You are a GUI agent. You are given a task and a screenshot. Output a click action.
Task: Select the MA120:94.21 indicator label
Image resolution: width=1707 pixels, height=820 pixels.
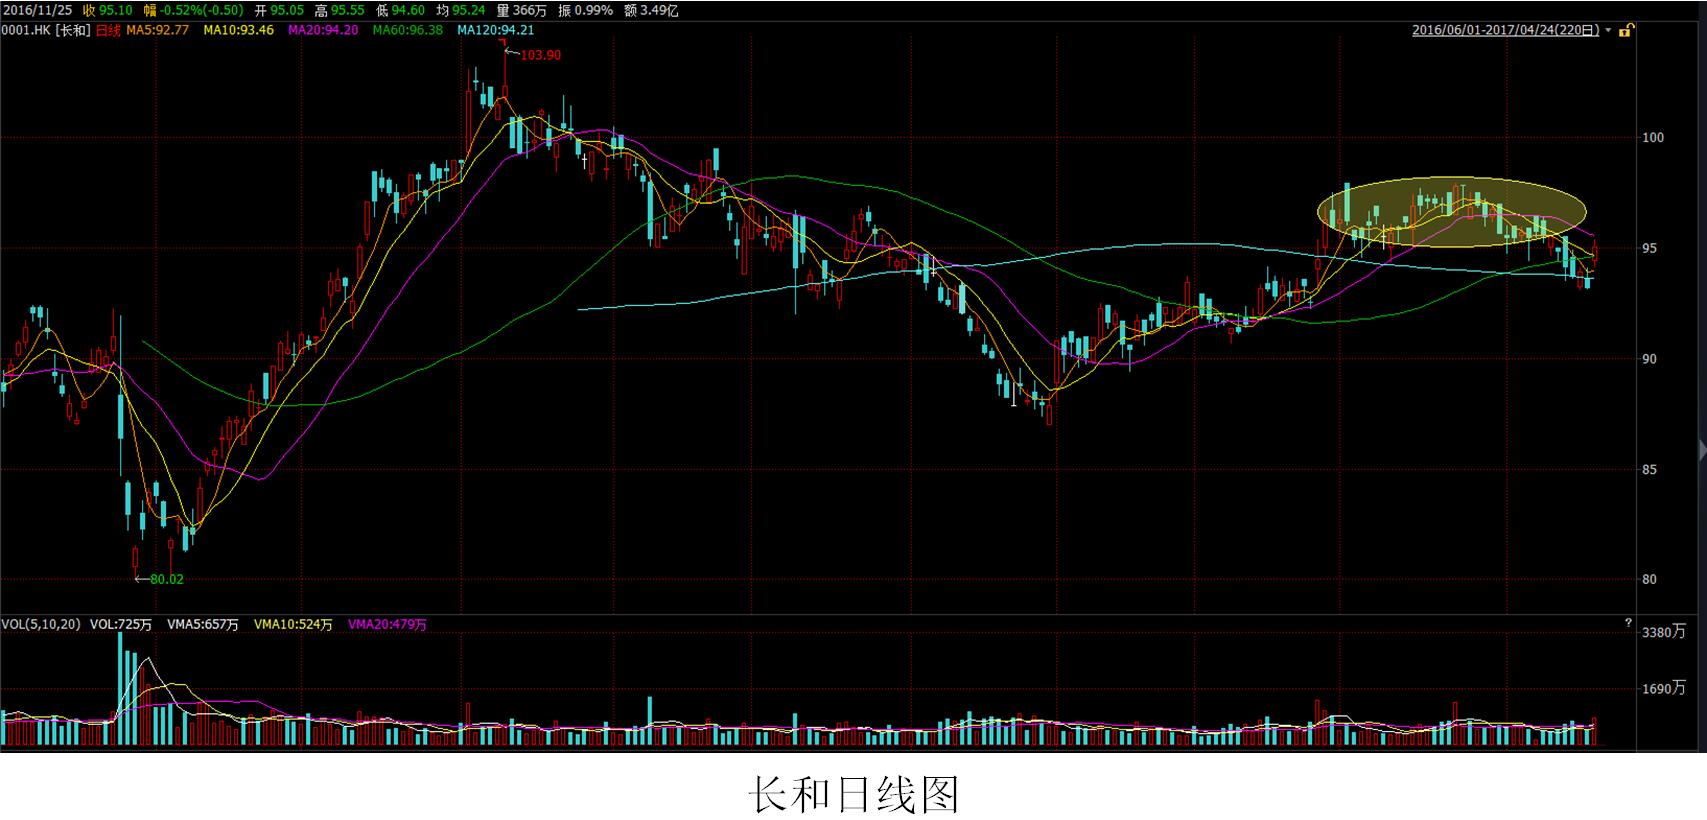click(496, 30)
